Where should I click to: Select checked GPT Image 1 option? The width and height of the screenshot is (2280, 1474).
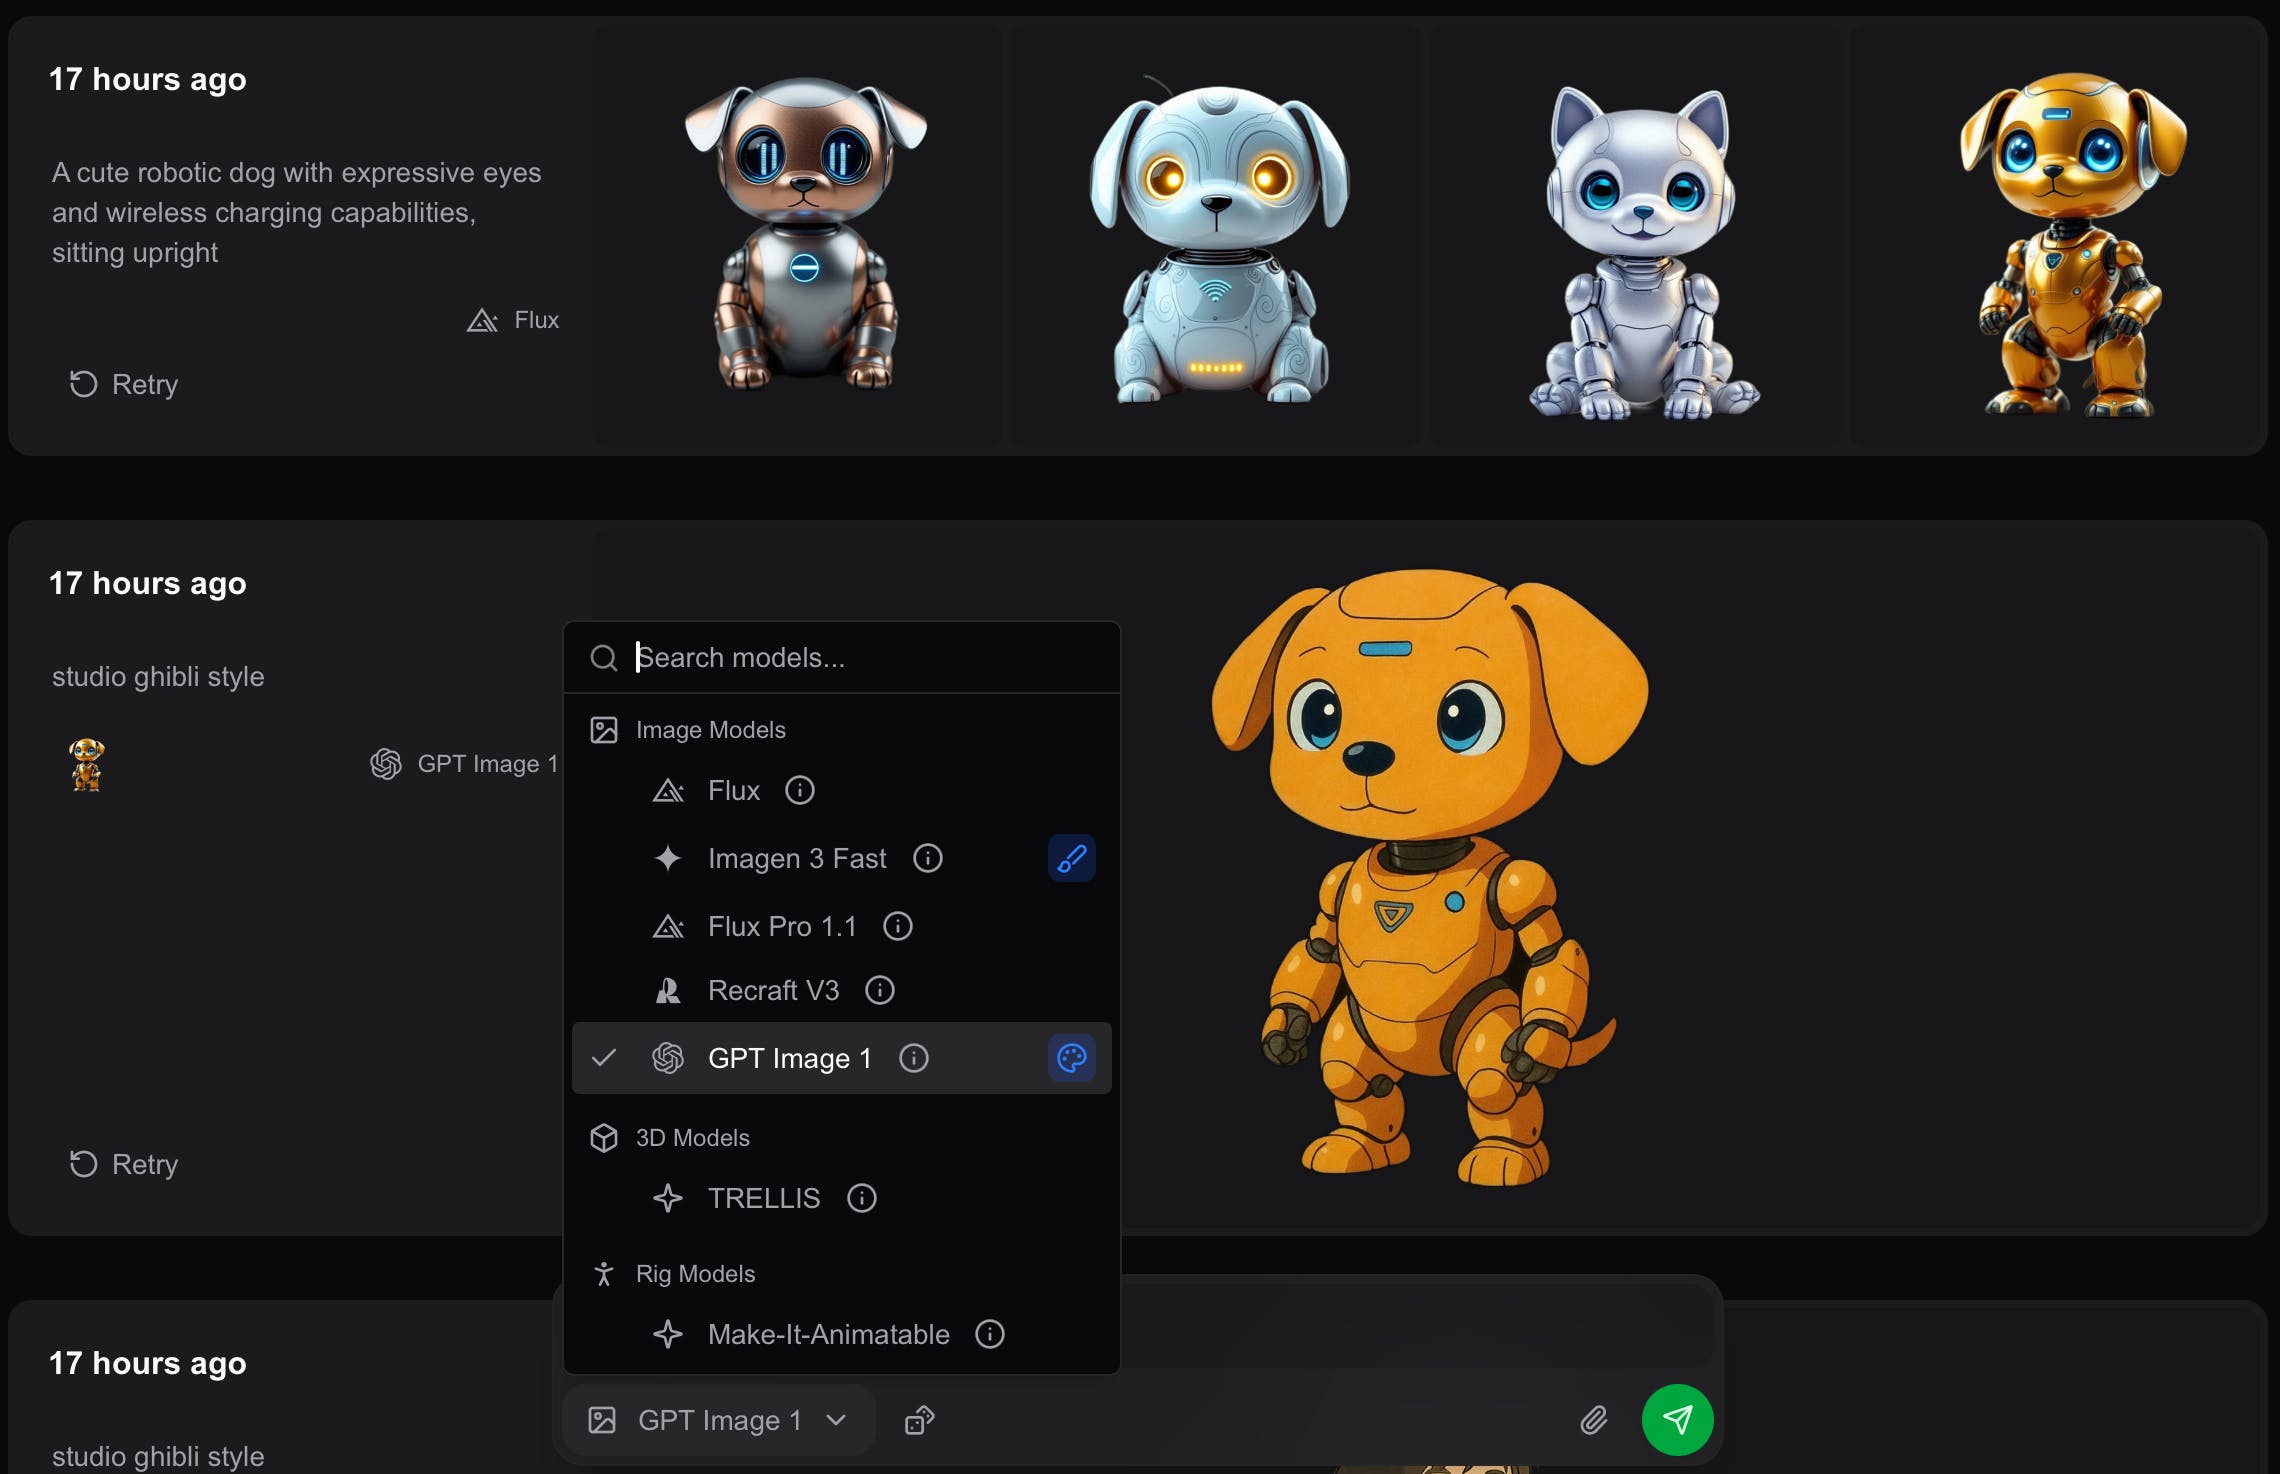point(788,1058)
